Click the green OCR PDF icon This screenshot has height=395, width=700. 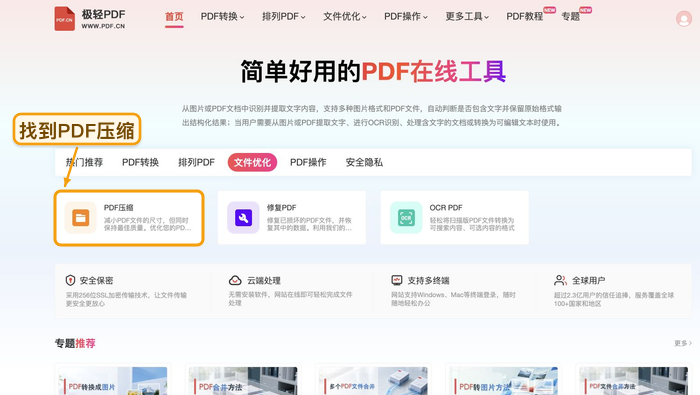pos(406,218)
